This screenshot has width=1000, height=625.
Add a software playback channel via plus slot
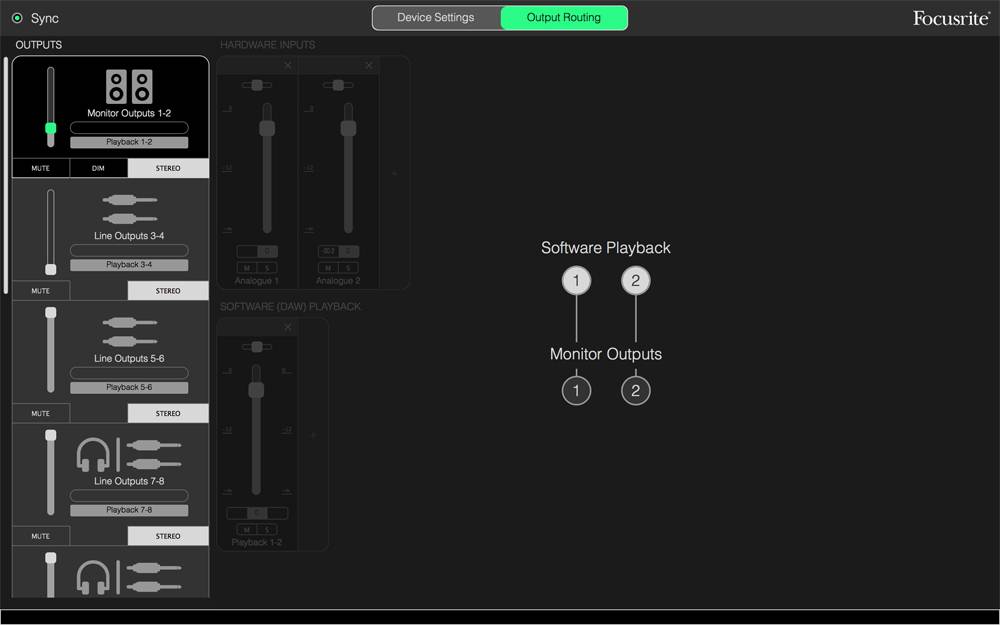click(313, 435)
